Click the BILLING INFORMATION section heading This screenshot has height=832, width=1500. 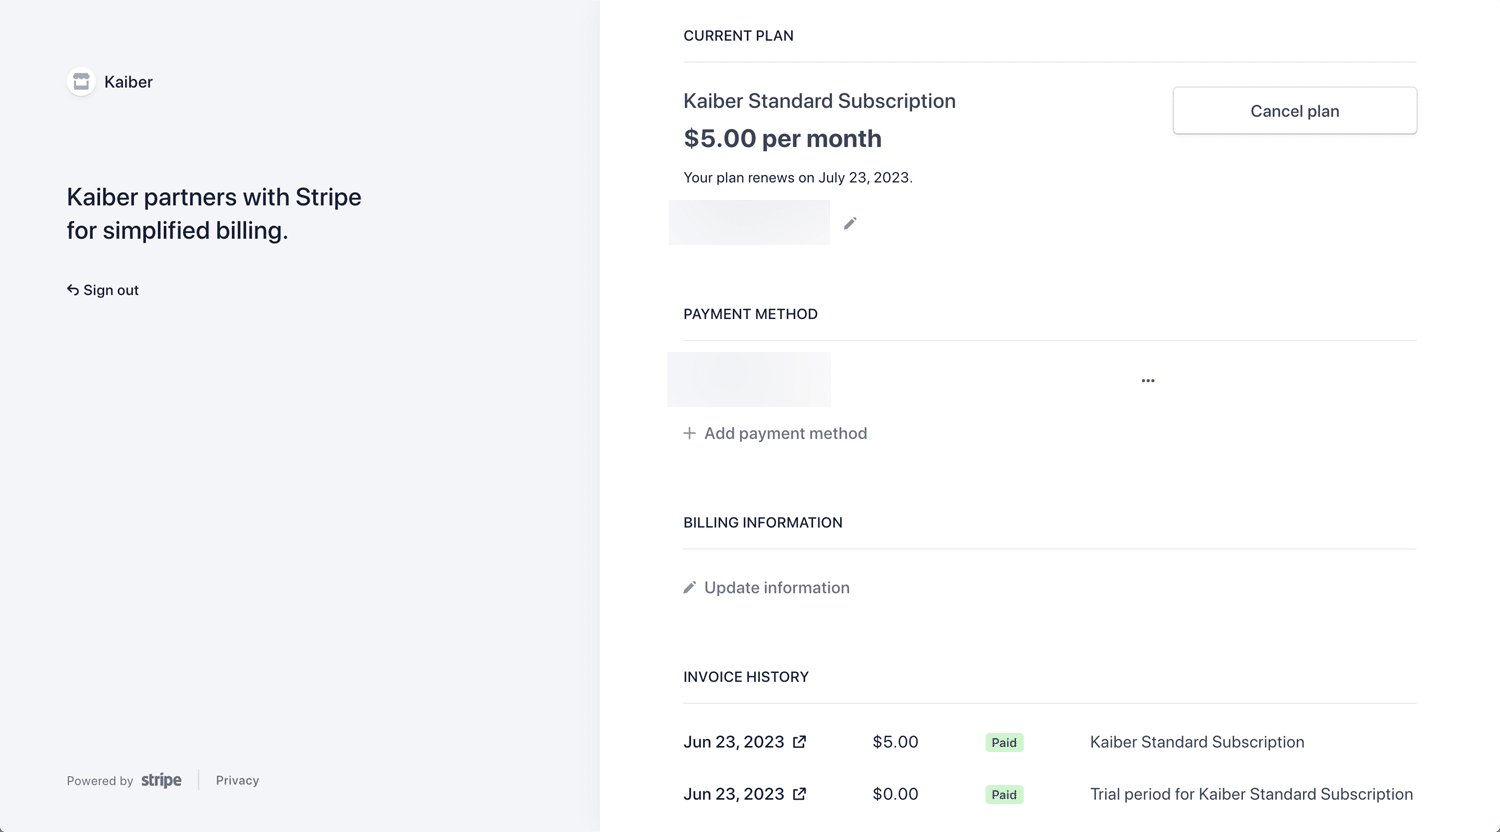coord(763,523)
